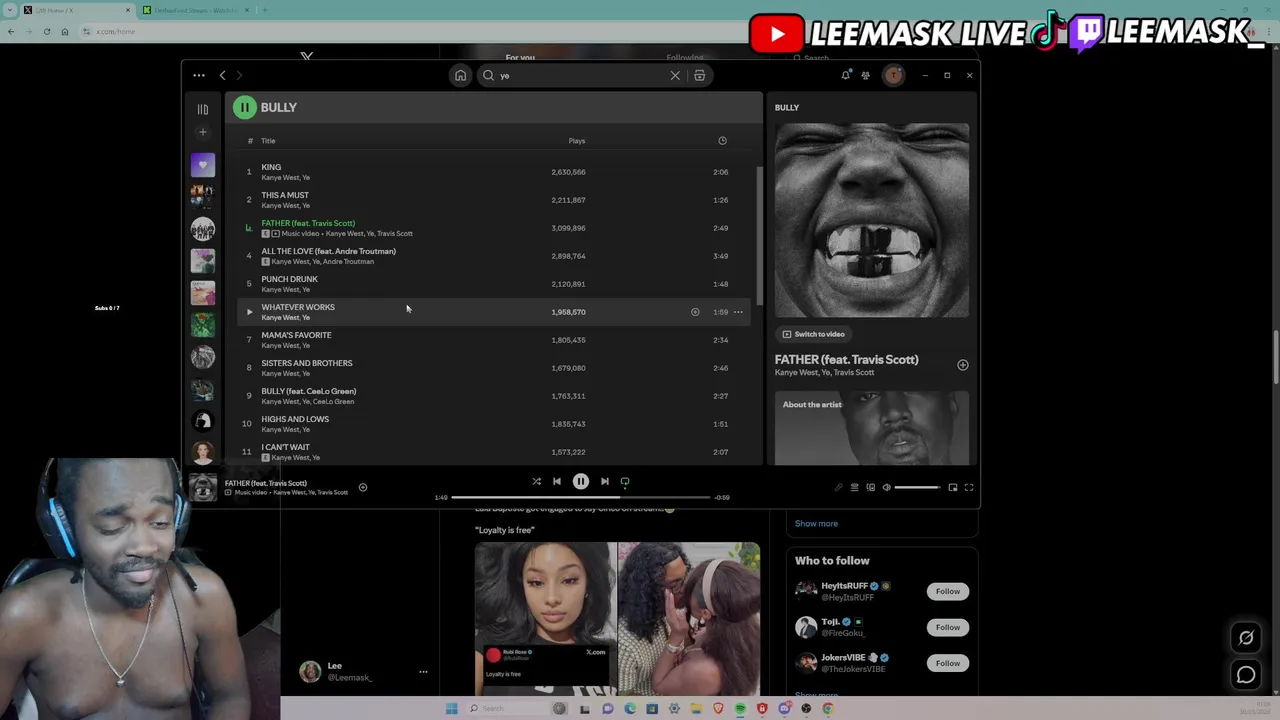Pause the BULLY album with green button
The image size is (1280, 720).
pyautogui.click(x=244, y=107)
